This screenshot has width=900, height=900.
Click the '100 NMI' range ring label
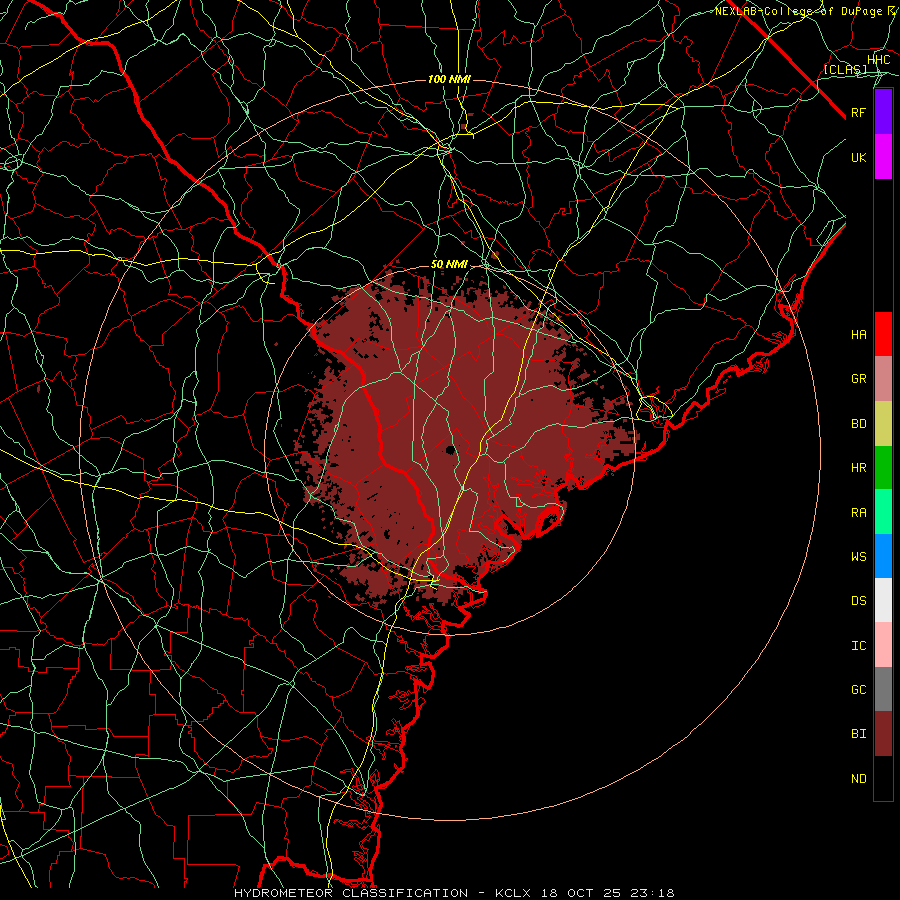449,79
